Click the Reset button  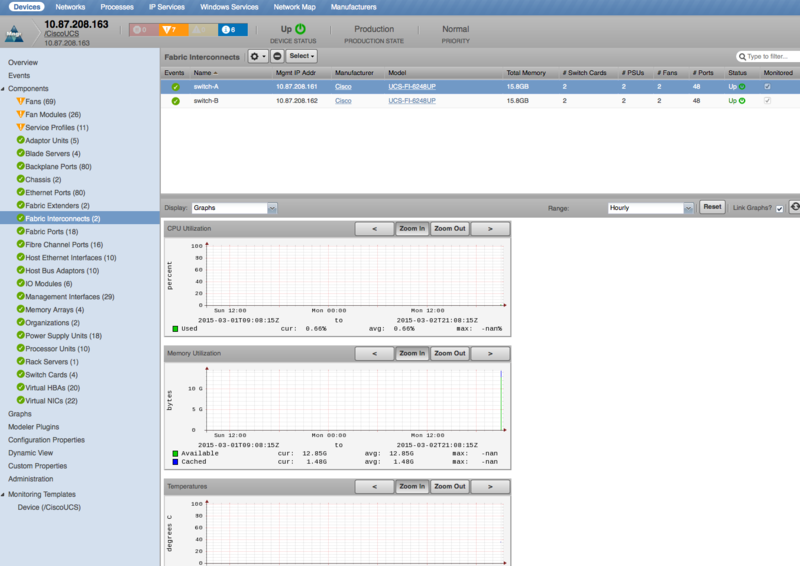[x=712, y=207]
